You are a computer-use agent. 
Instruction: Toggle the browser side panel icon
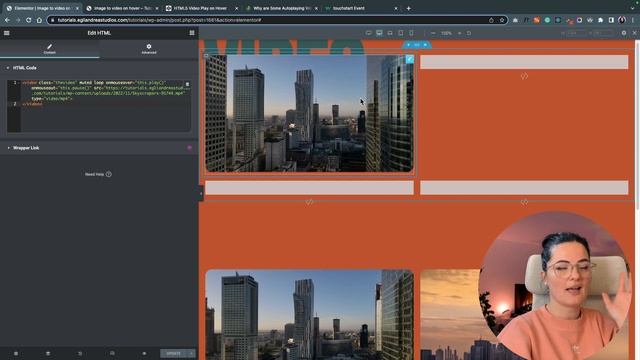point(611,20)
